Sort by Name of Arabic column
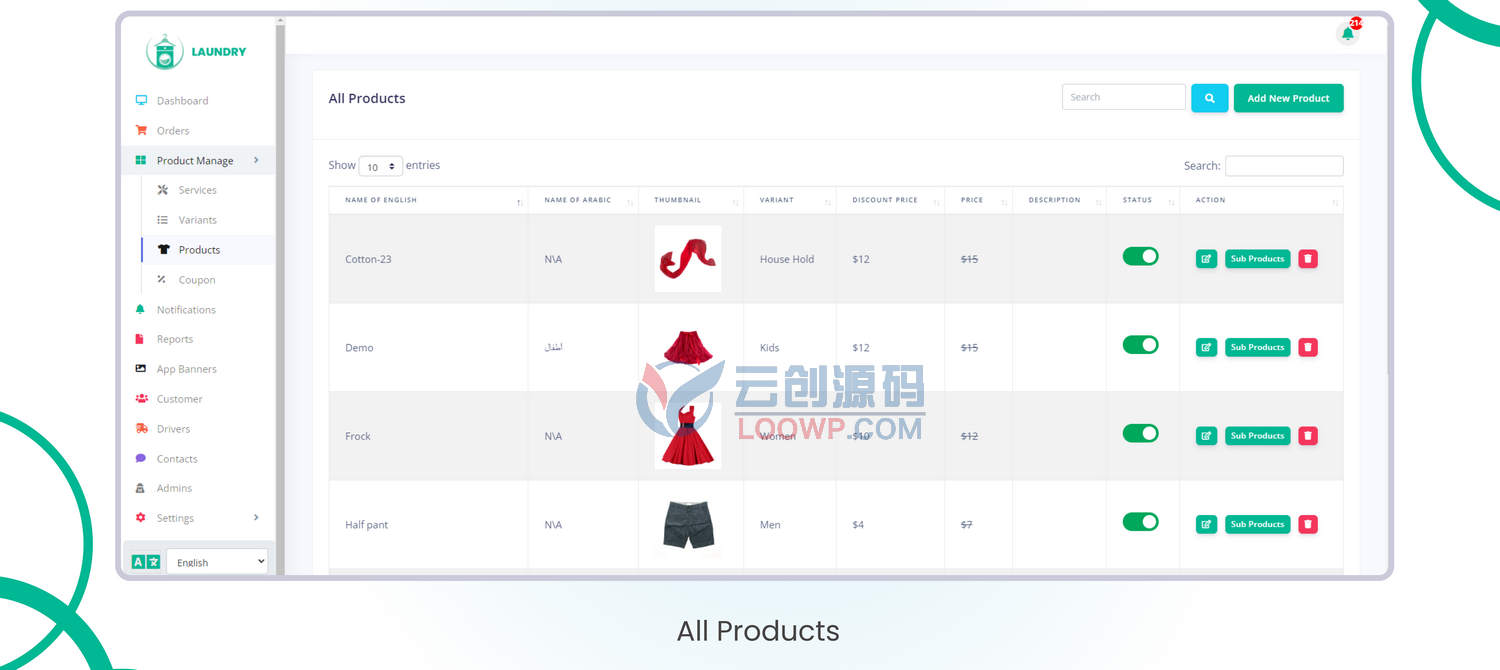Viewport: 1500px width, 670px height. [583, 200]
